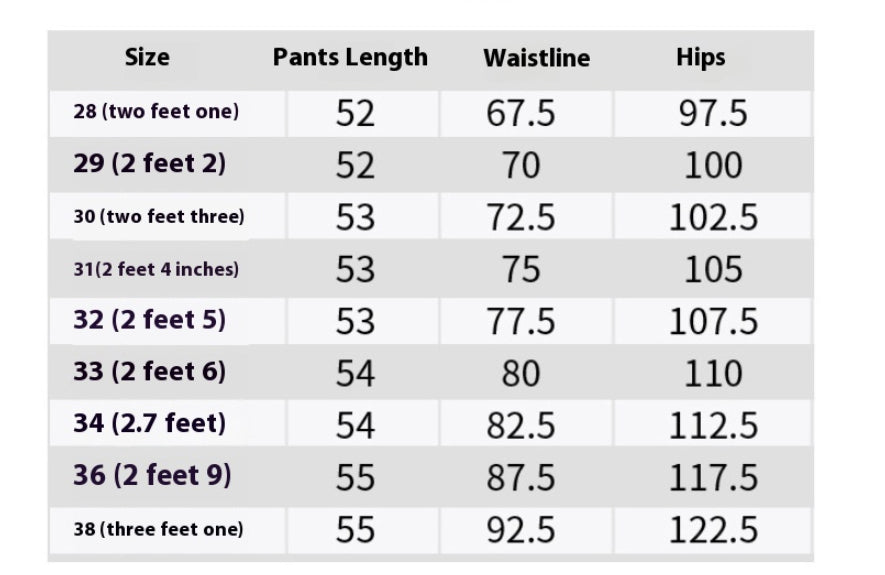Click the size 28 (two feet one) cell
Image resolution: width=885 pixels, height=575 pixels.
(156, 112)
